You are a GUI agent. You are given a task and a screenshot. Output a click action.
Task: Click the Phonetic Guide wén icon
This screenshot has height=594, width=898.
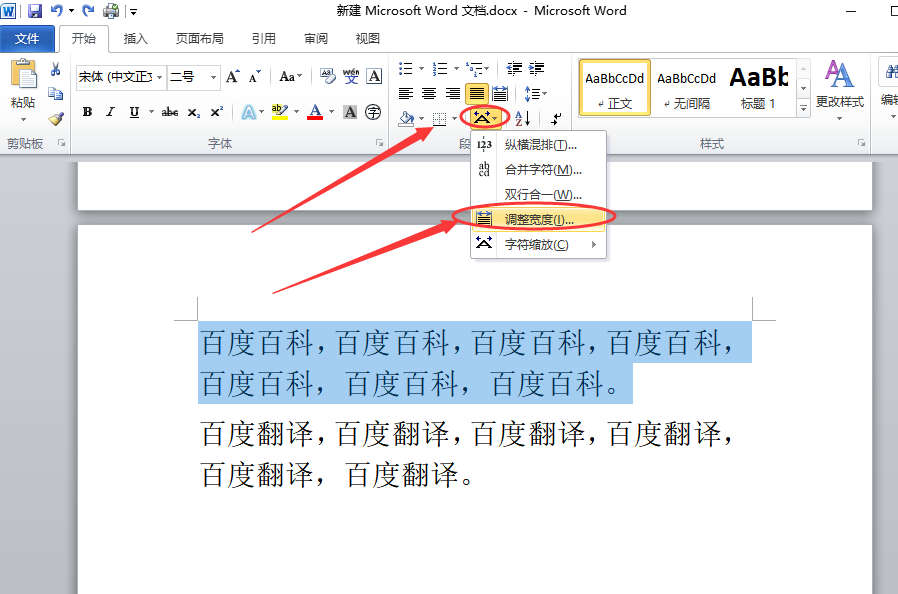pos(351,76)
